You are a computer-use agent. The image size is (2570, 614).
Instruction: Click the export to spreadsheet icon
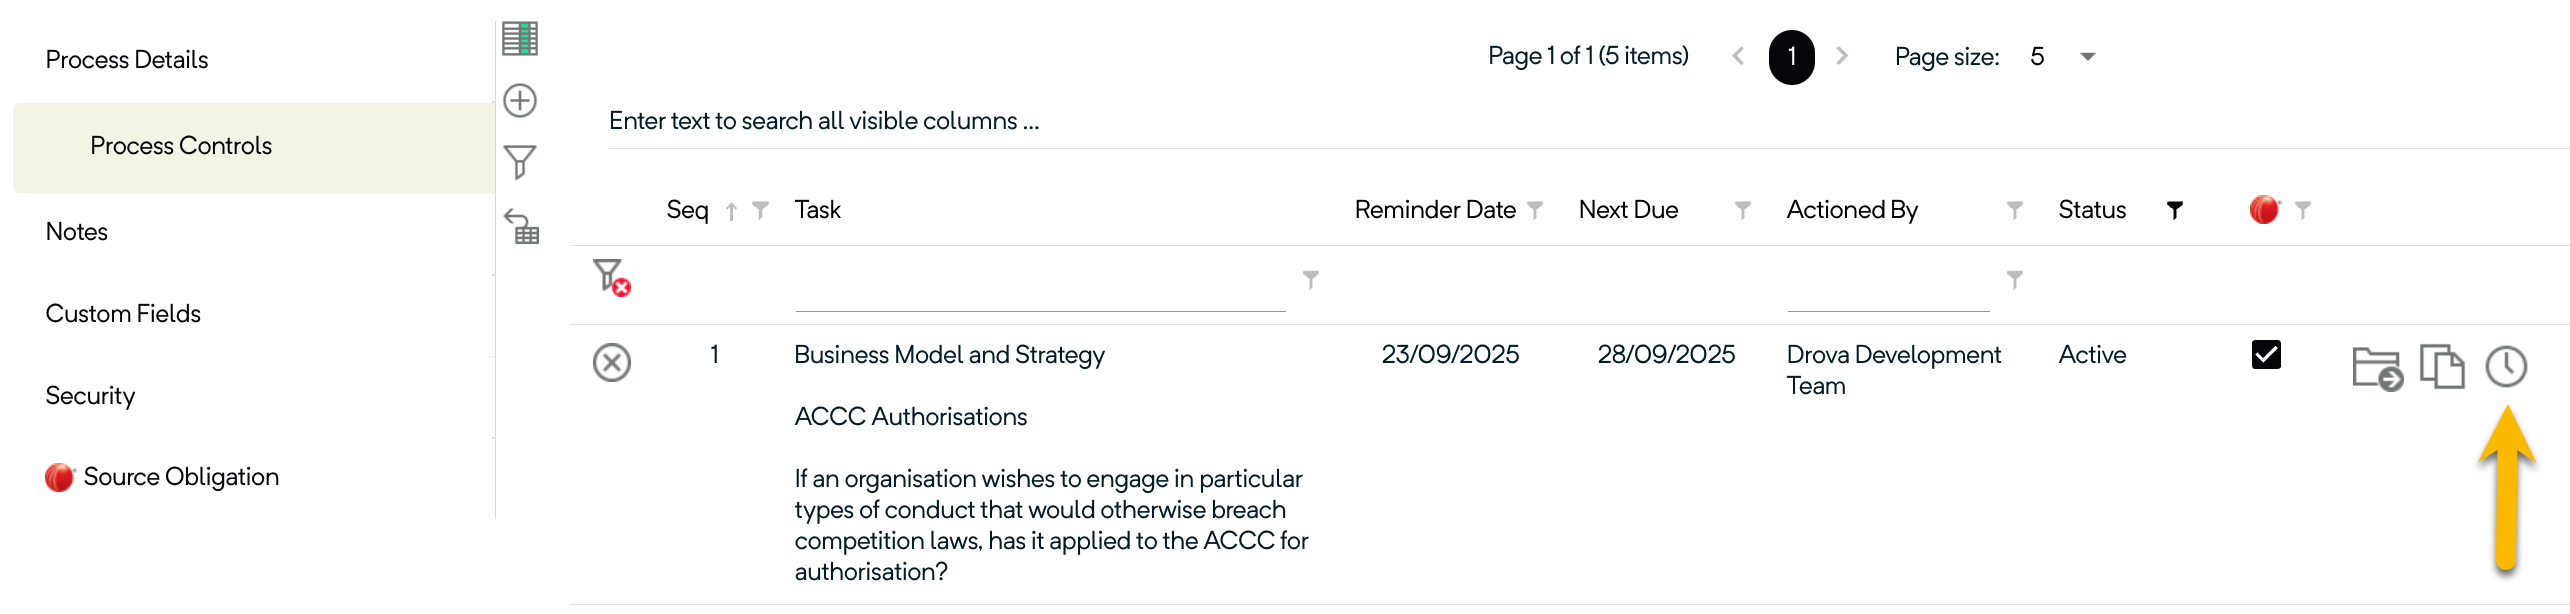coord(520,39)
